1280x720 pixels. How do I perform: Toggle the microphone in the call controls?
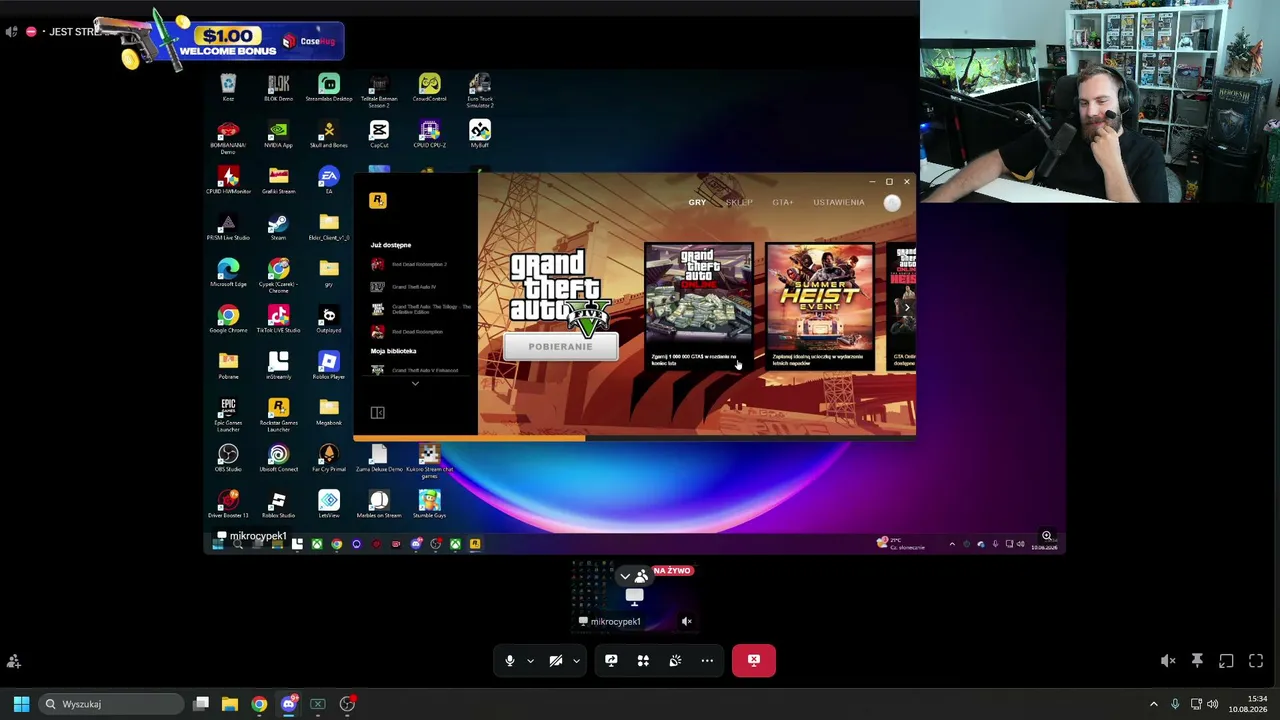click(x=510, y=660)
